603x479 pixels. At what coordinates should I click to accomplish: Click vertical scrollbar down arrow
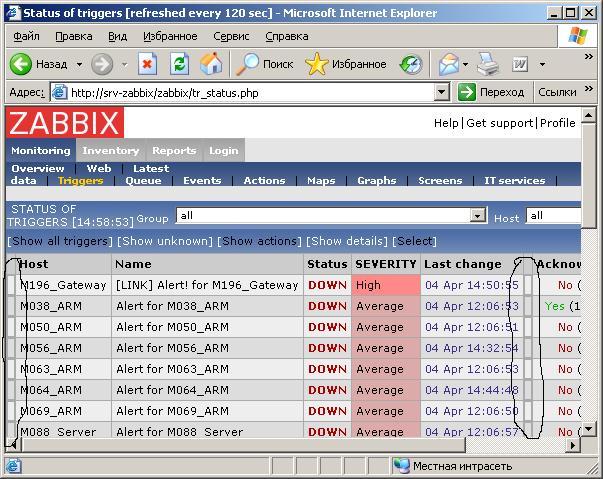point(589,429)
